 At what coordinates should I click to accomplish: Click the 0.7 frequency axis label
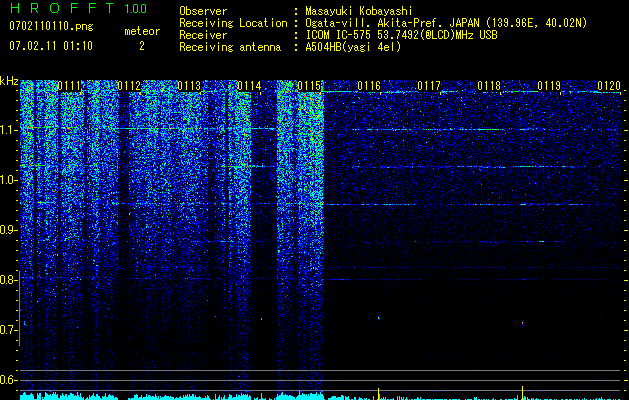pos(9,330)
